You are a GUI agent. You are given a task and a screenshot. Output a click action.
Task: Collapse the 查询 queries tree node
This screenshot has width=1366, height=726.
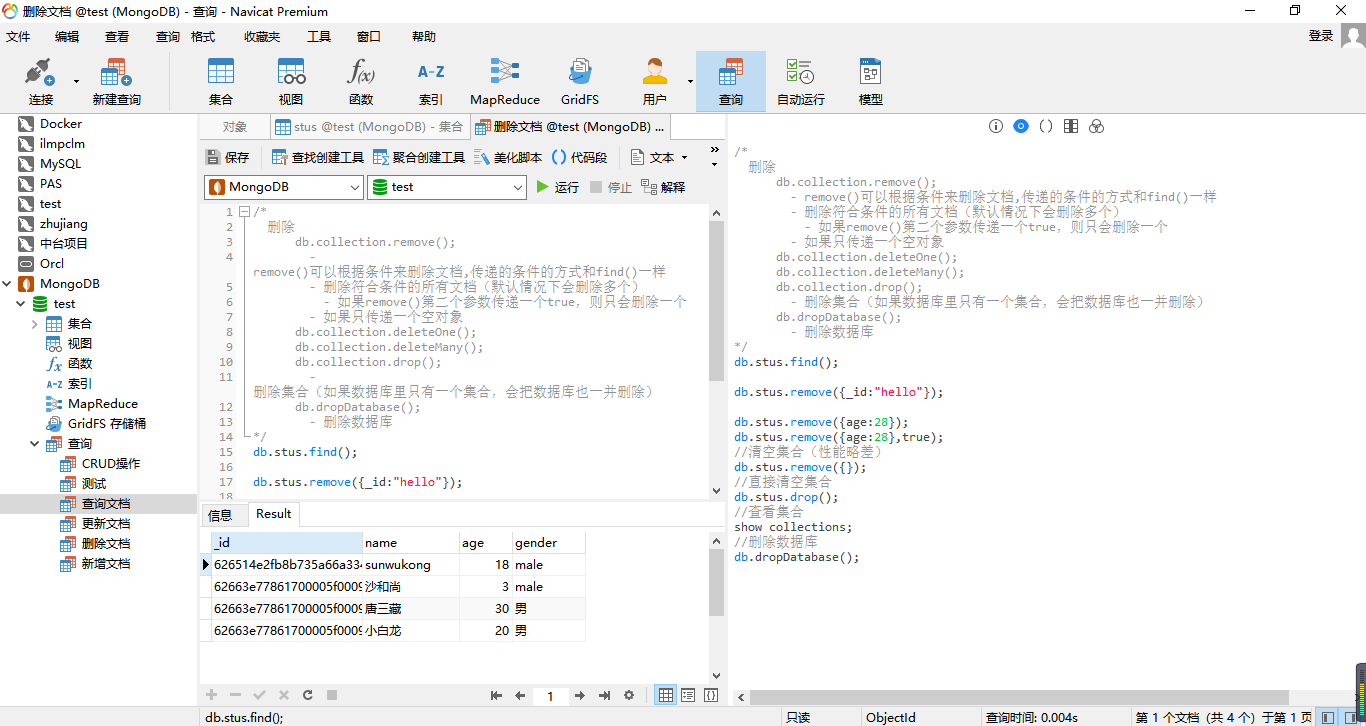pos(35,444)
